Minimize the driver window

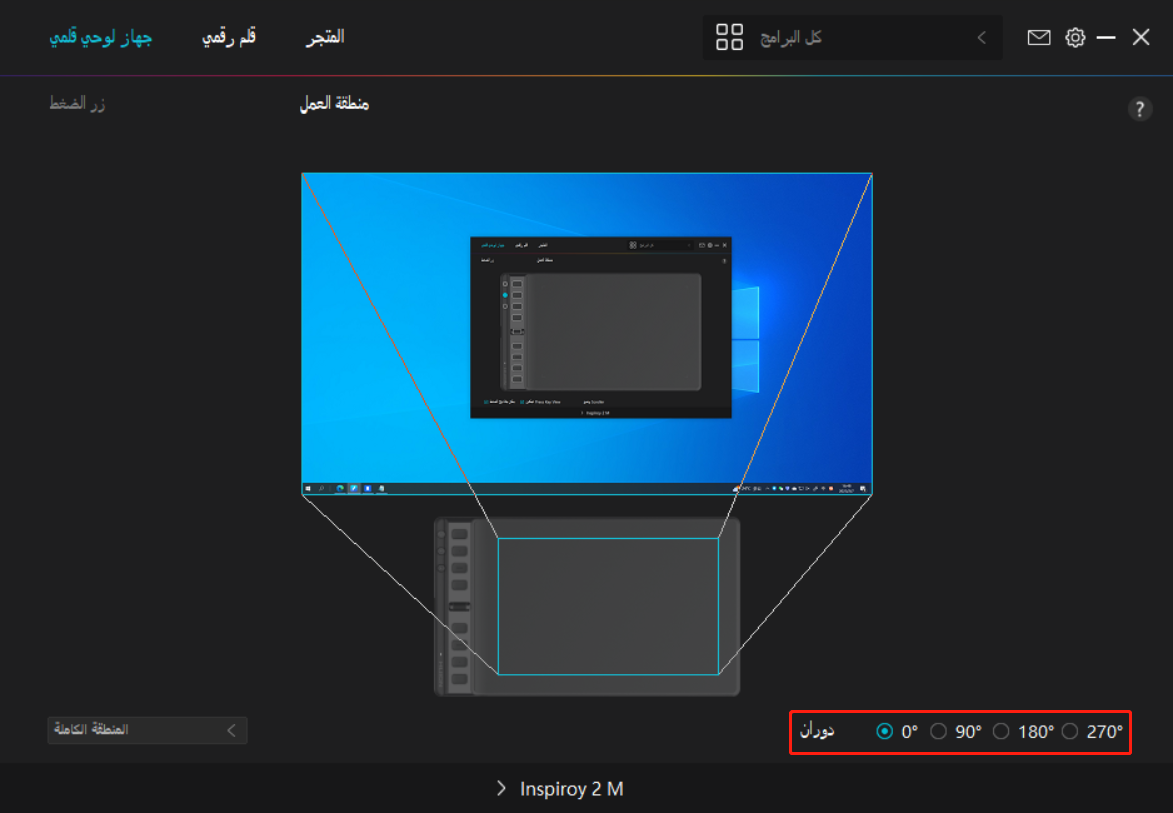(1106, 36)
